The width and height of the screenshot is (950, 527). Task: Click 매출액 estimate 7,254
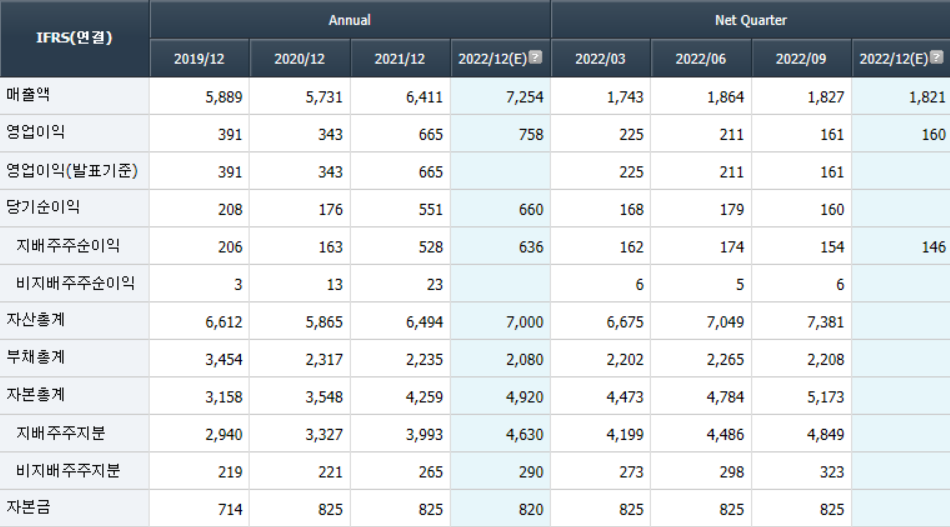525,97
